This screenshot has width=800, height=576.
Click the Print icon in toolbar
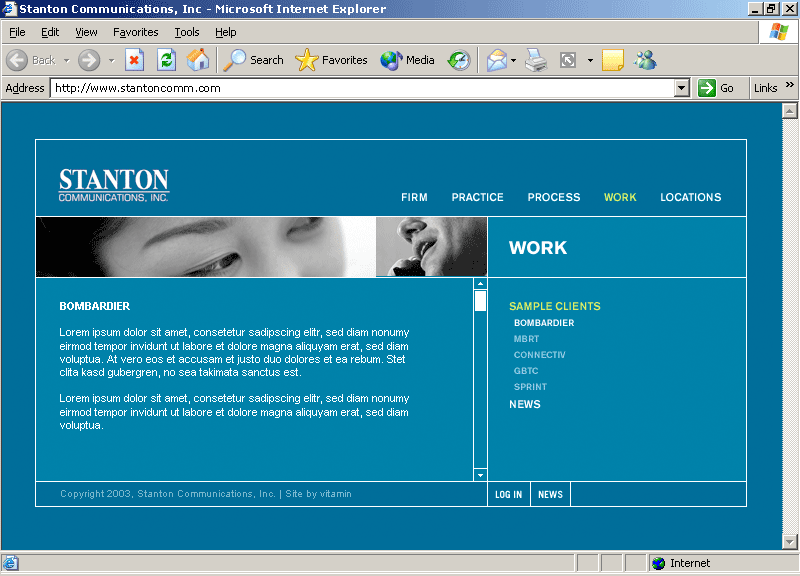coord(536,60)
